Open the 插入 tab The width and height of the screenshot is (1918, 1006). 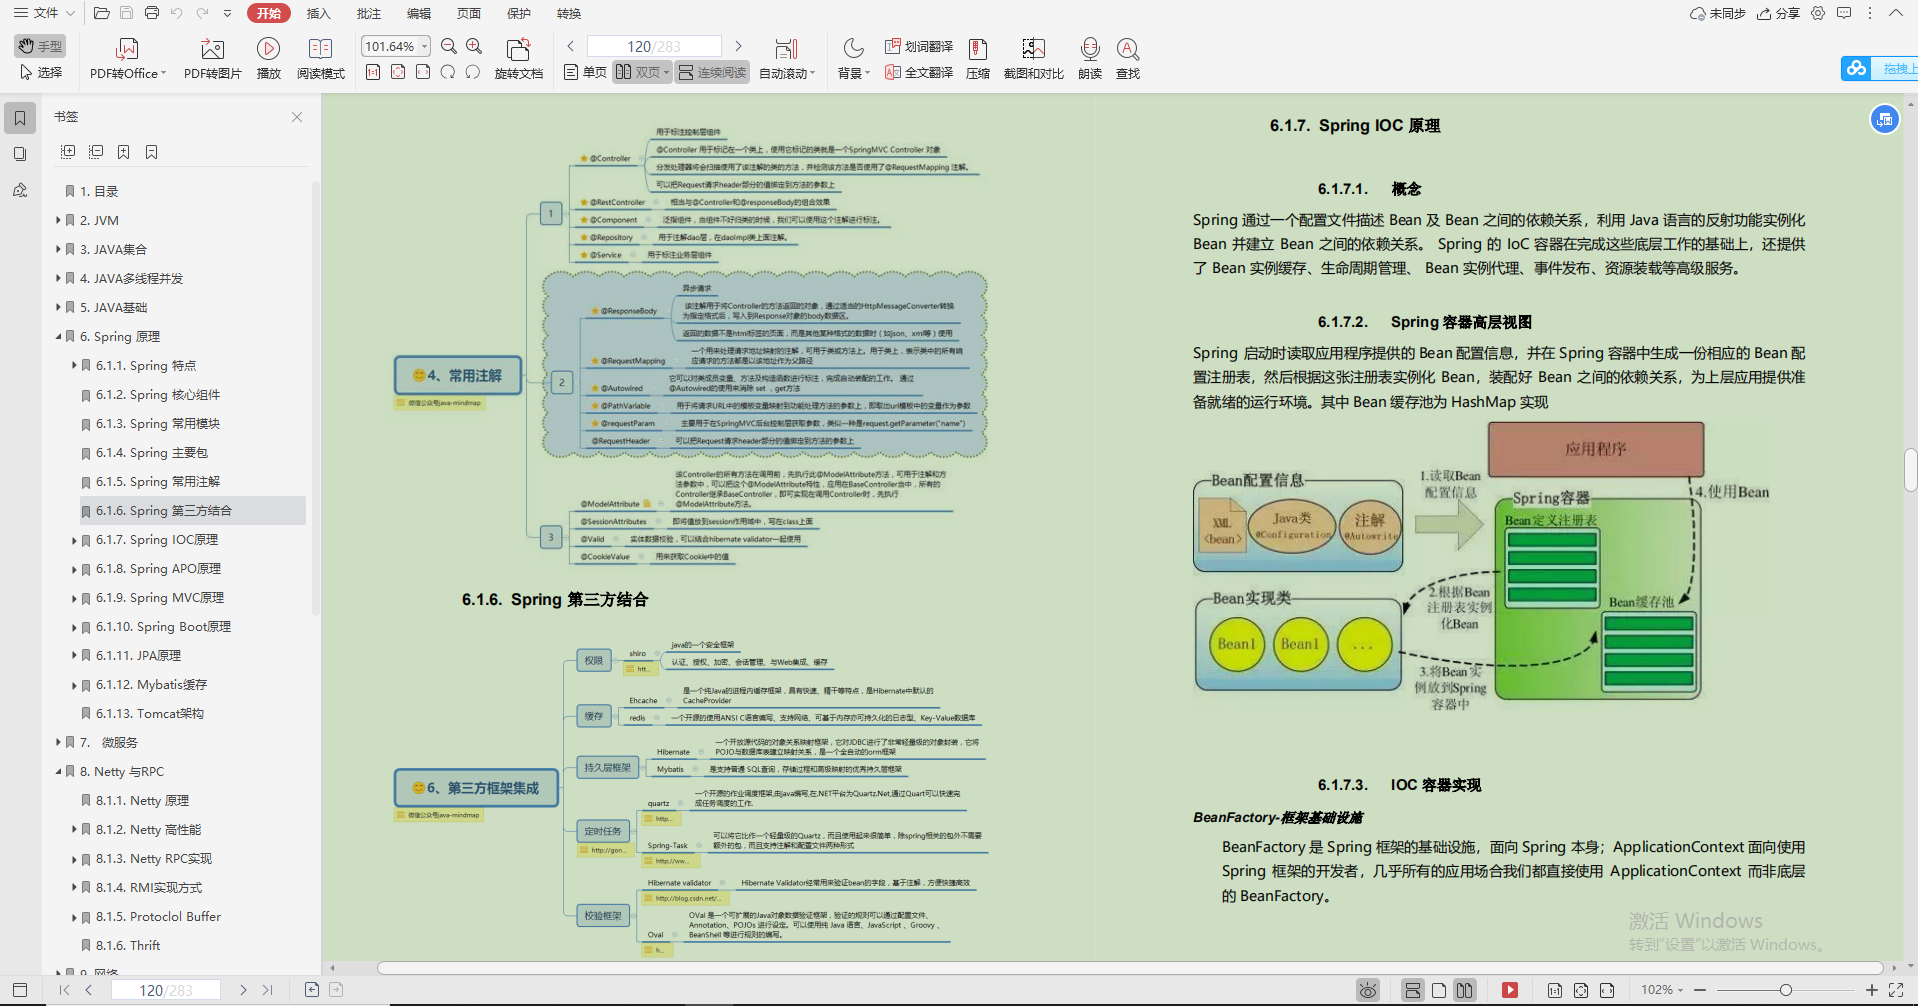pos(318,13)
